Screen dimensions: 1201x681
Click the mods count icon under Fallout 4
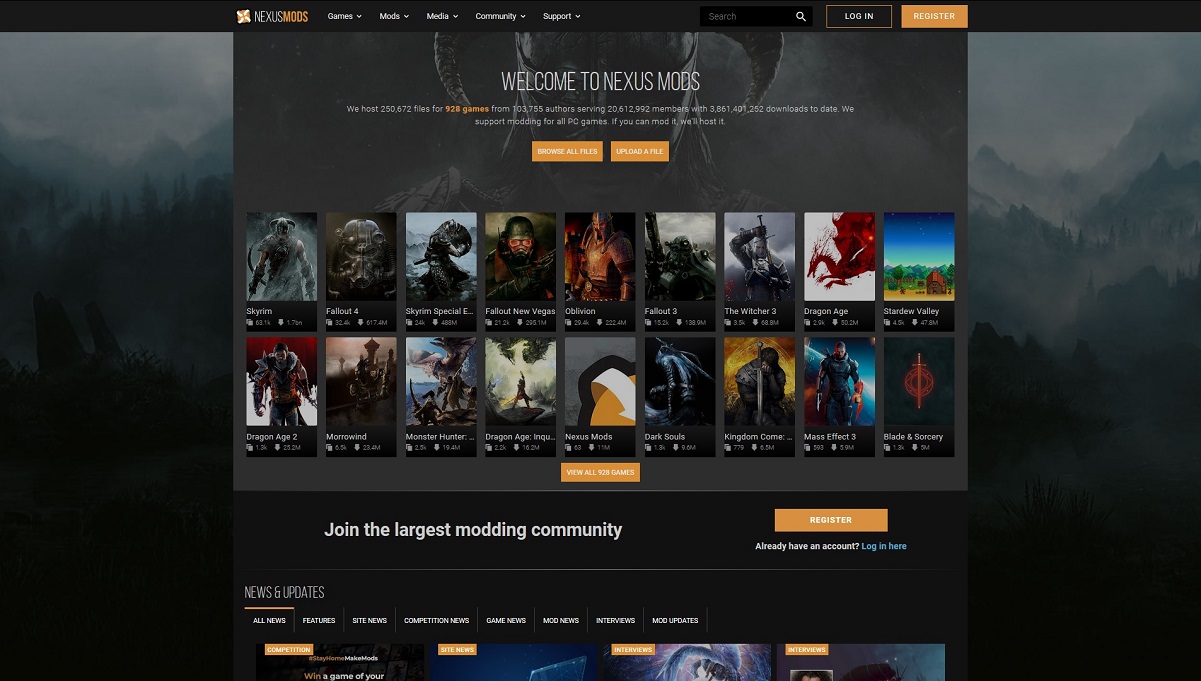click(328, 323)
